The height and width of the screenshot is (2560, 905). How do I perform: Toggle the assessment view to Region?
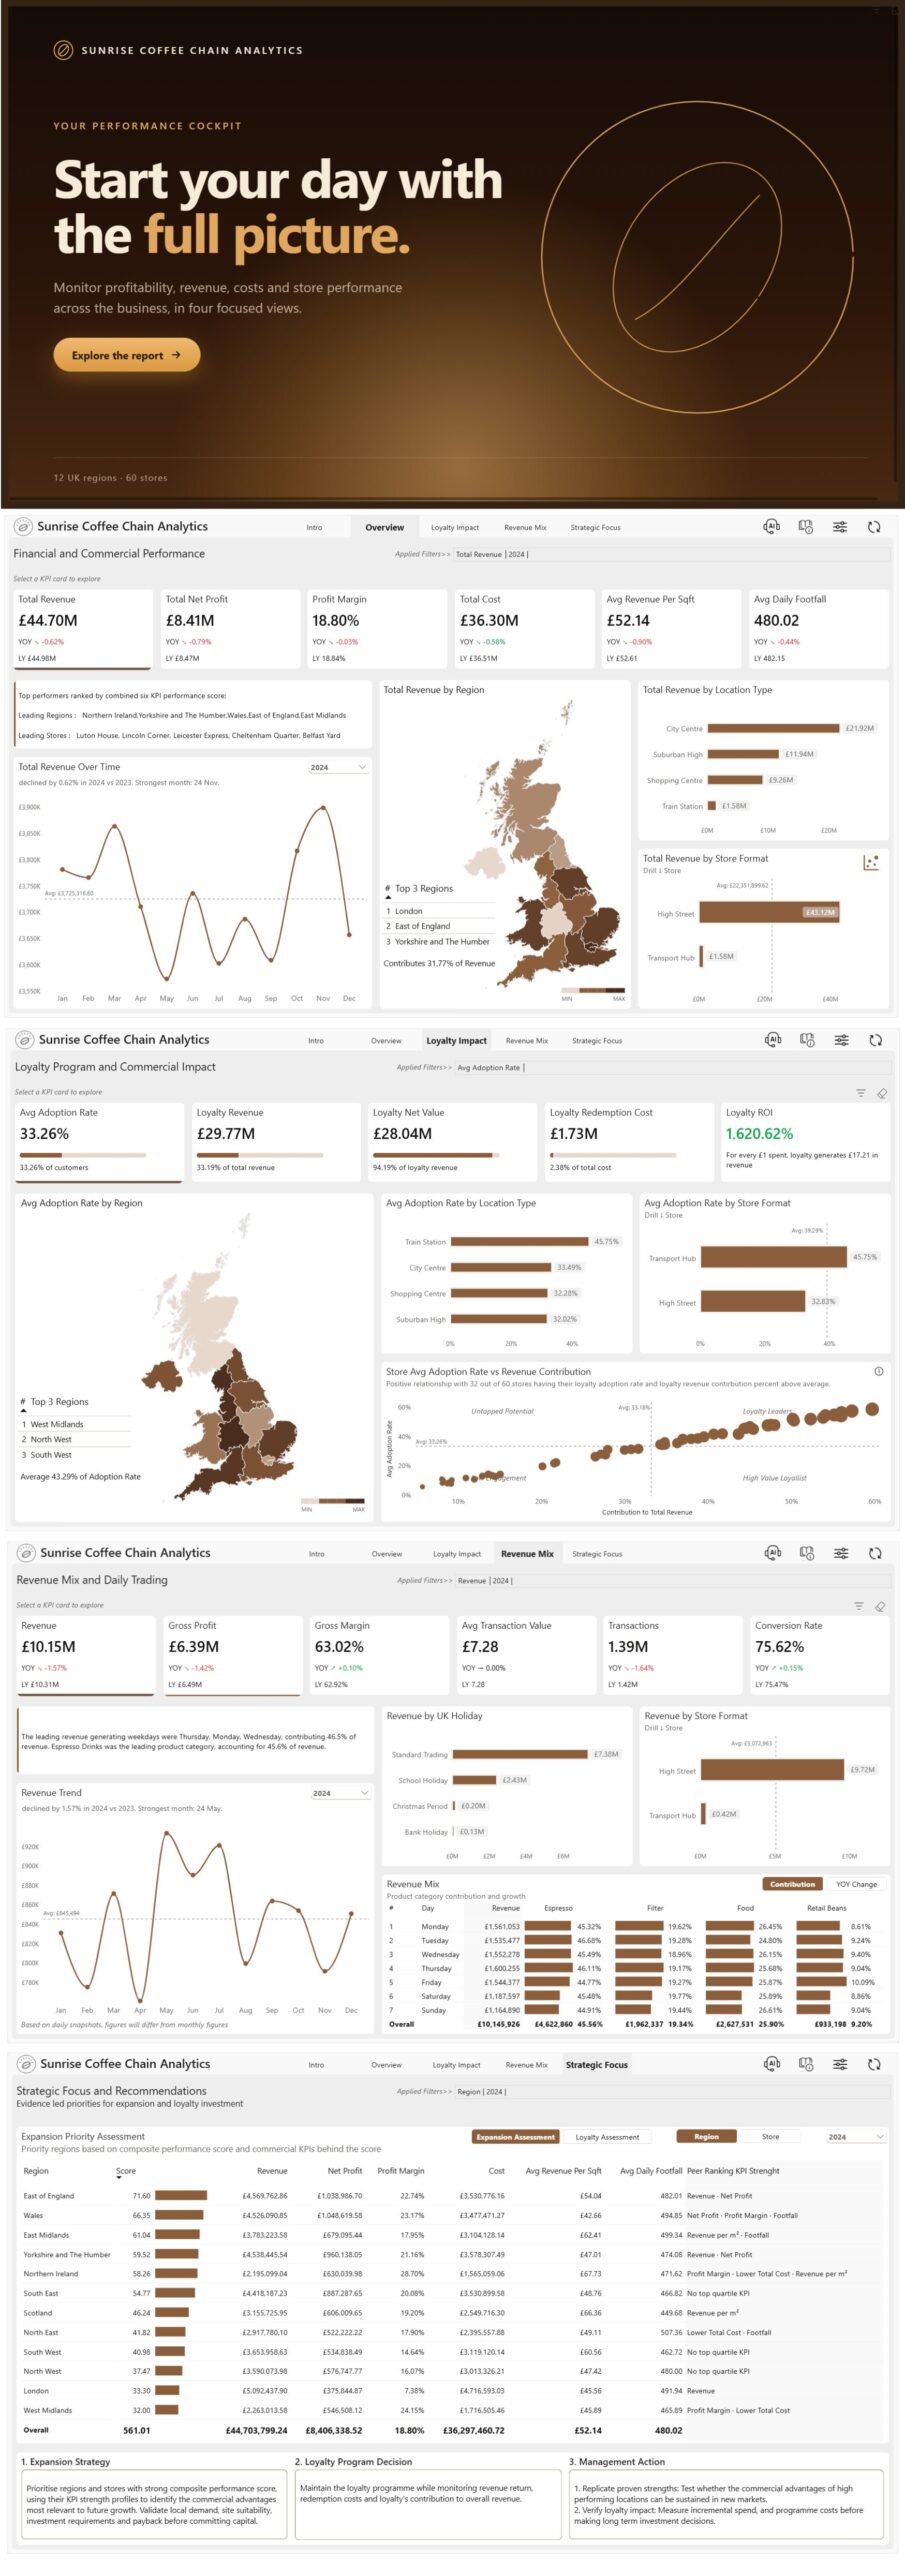(706, 2137)
